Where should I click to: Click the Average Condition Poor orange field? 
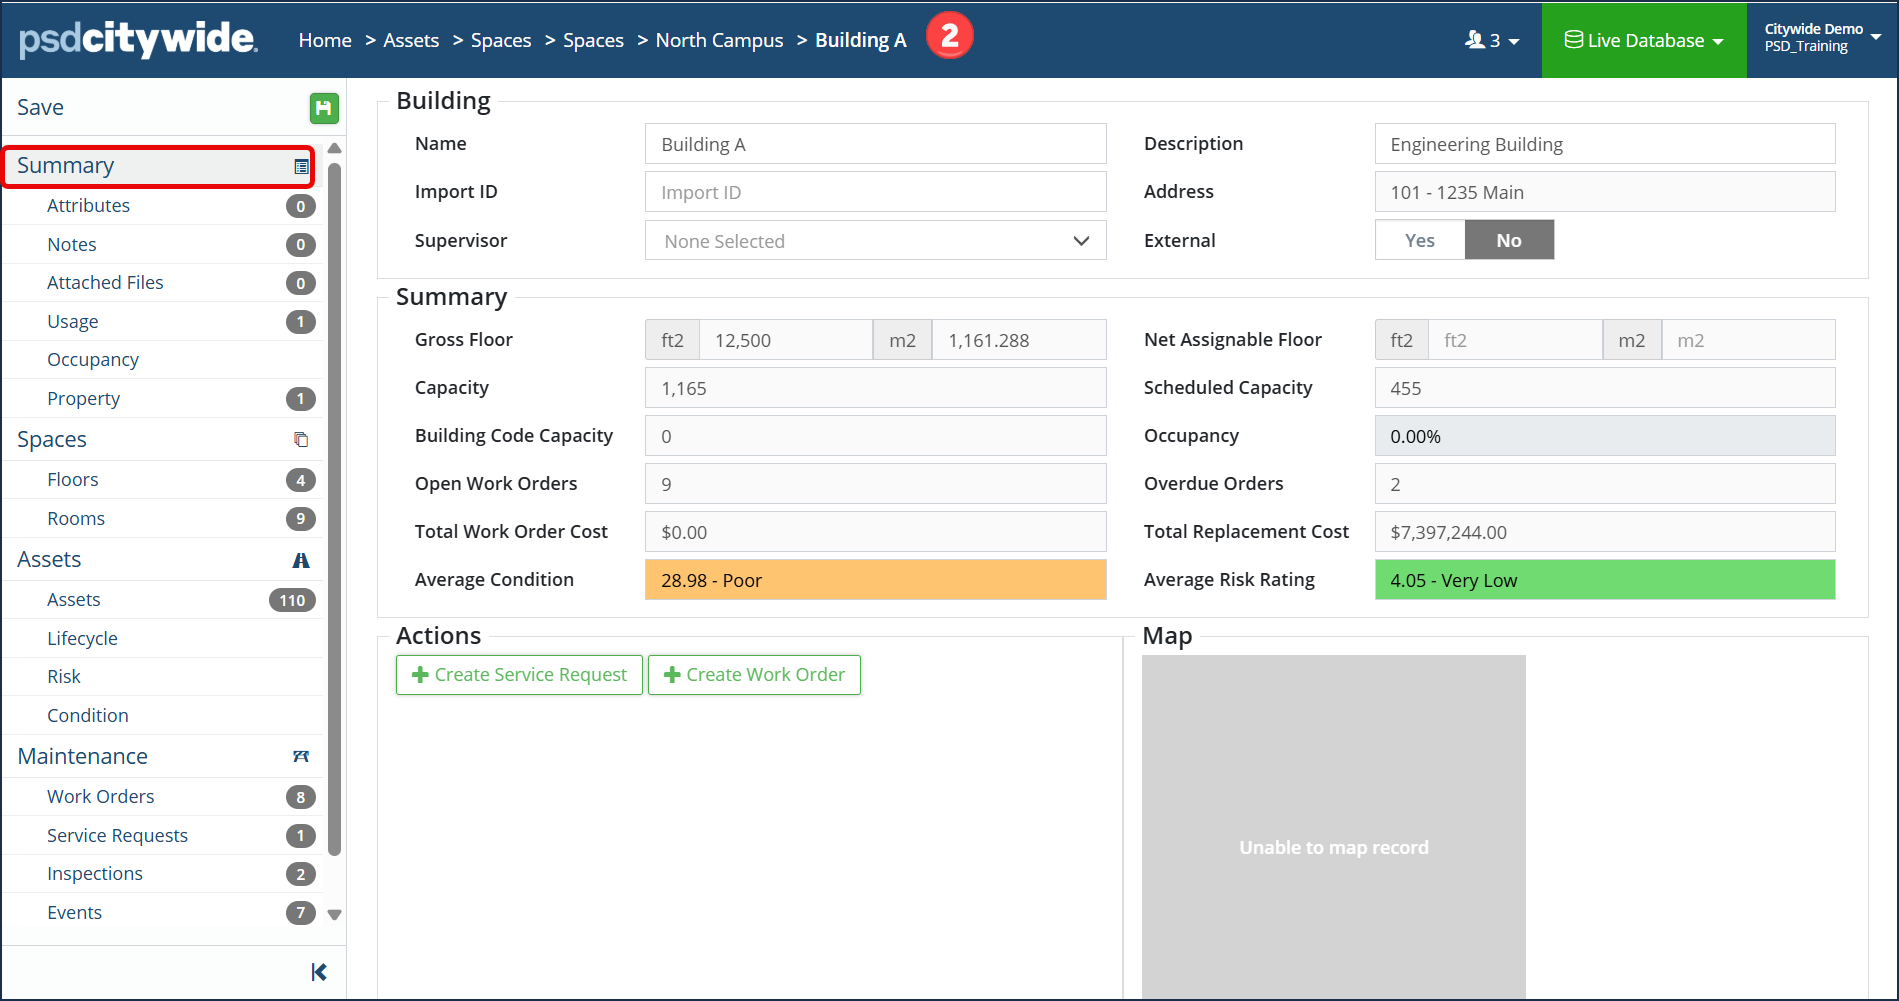[876, 580]
